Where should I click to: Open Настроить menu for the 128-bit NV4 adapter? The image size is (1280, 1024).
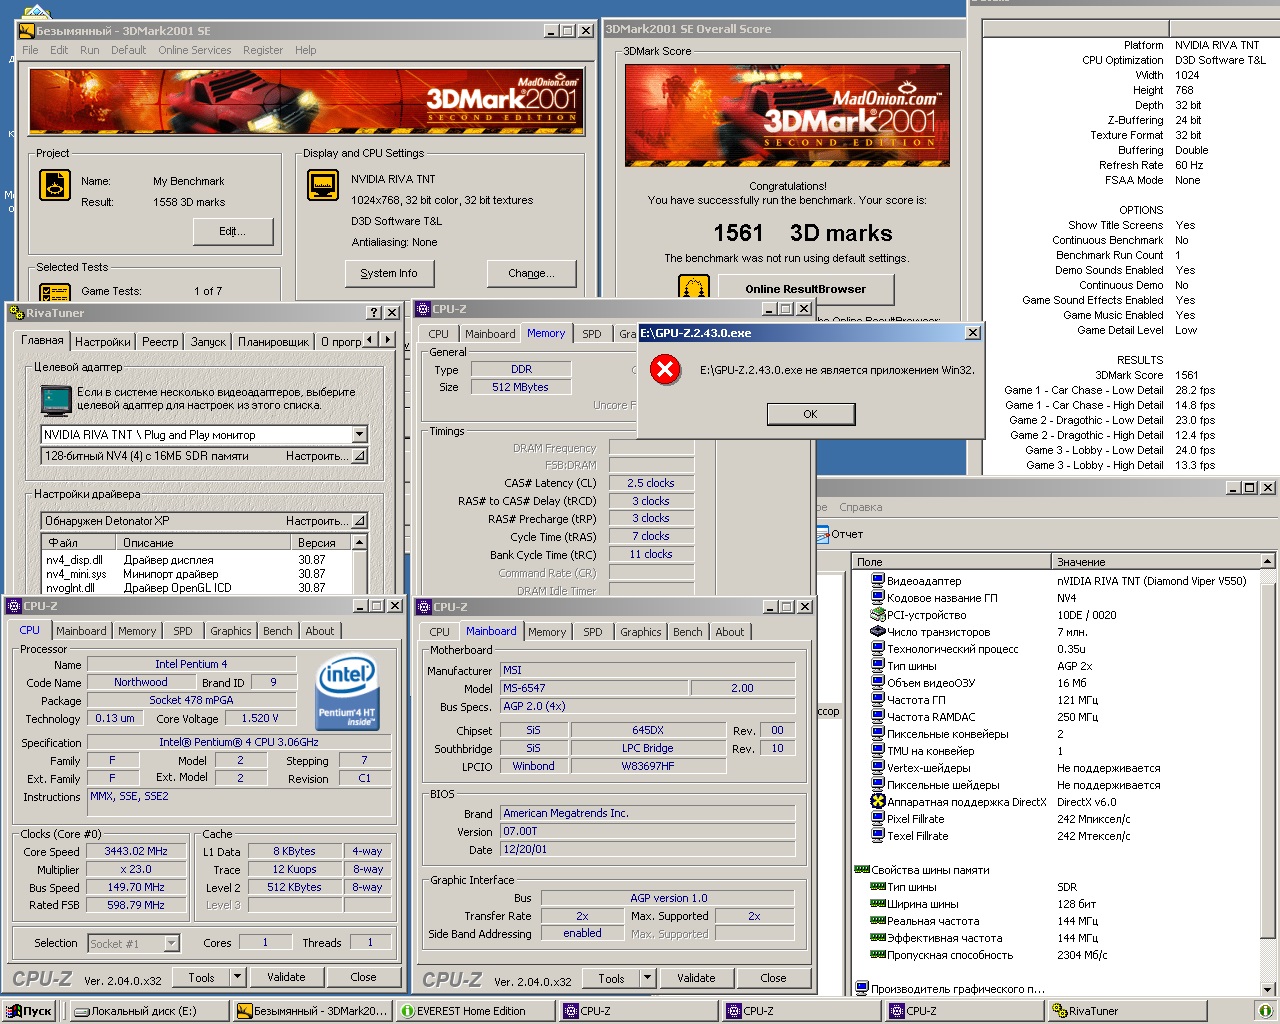click(326, 456)
